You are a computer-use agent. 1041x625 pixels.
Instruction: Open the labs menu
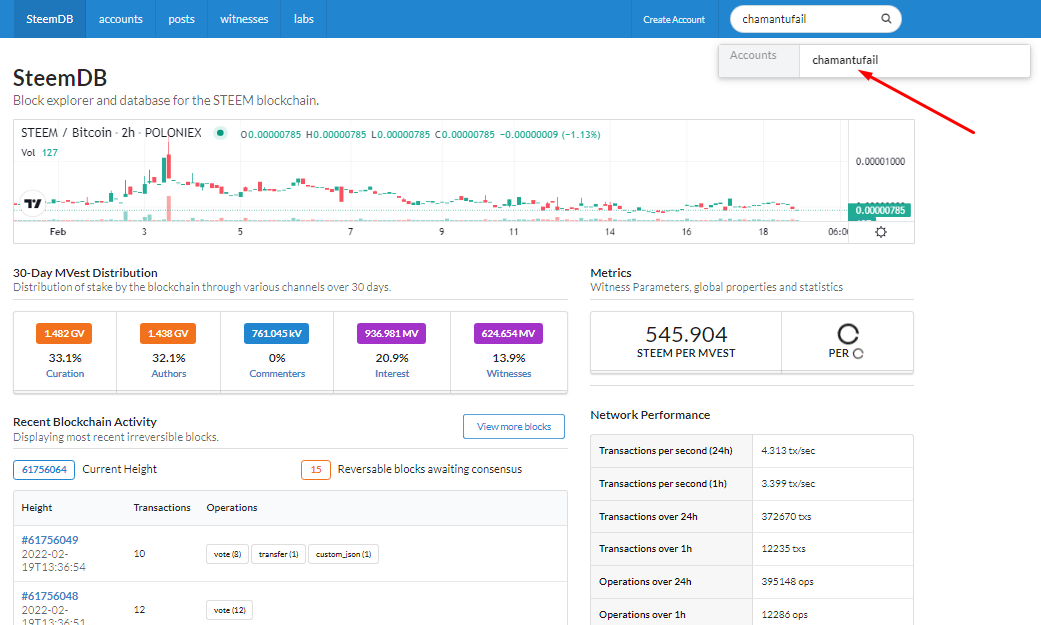click(x=303, y=19)
